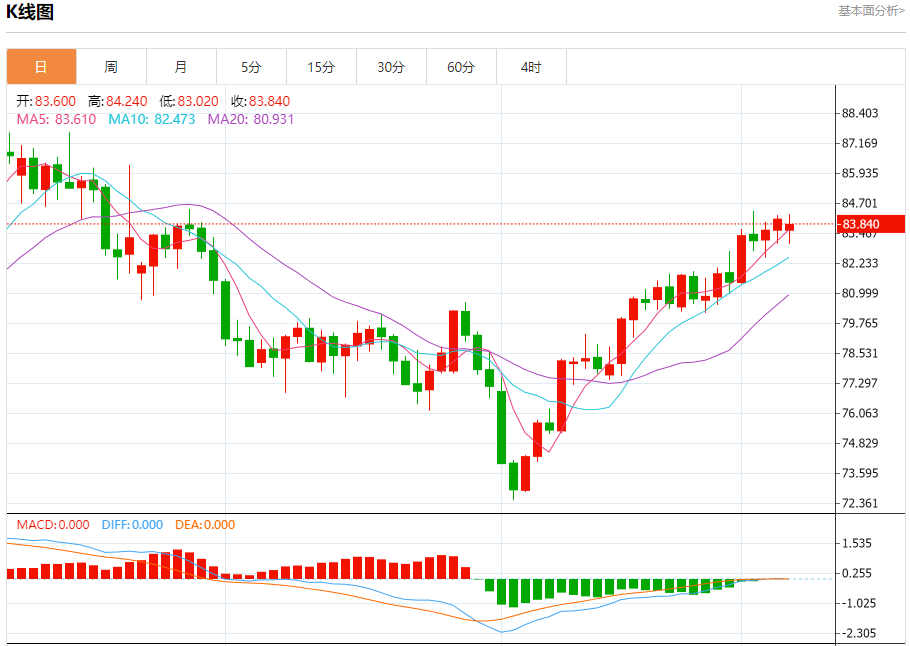Open the 5分 interval tab
Viewport: 910px width, 646px height.
251,67
